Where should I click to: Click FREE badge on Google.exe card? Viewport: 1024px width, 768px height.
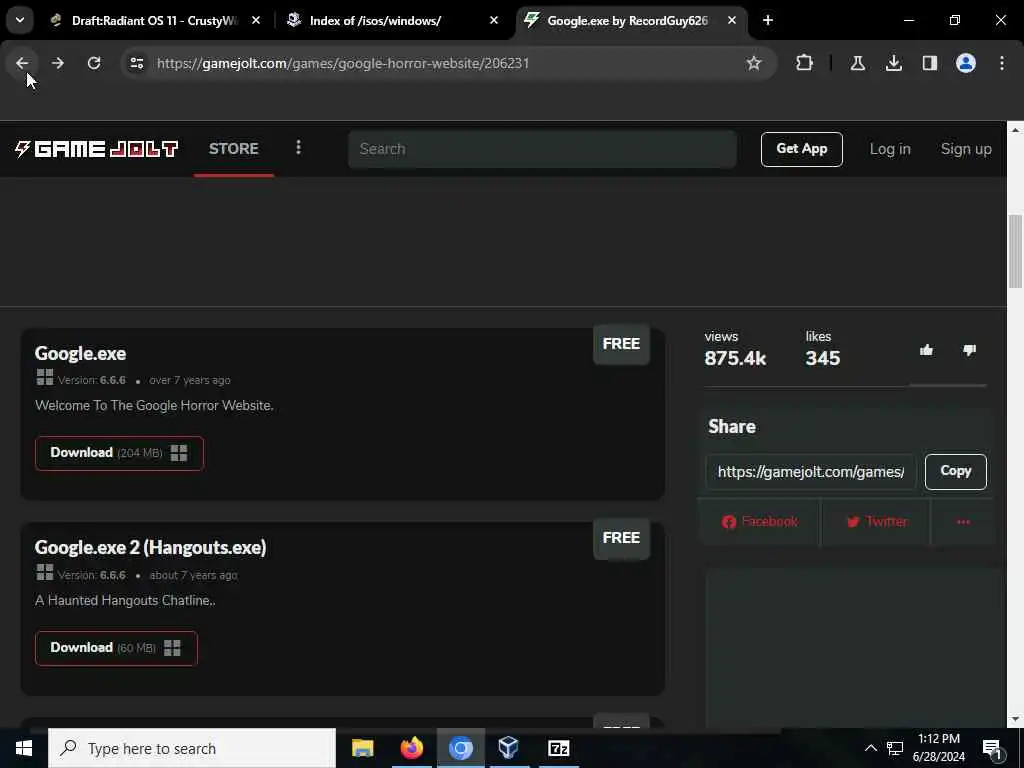click(621, 344)
